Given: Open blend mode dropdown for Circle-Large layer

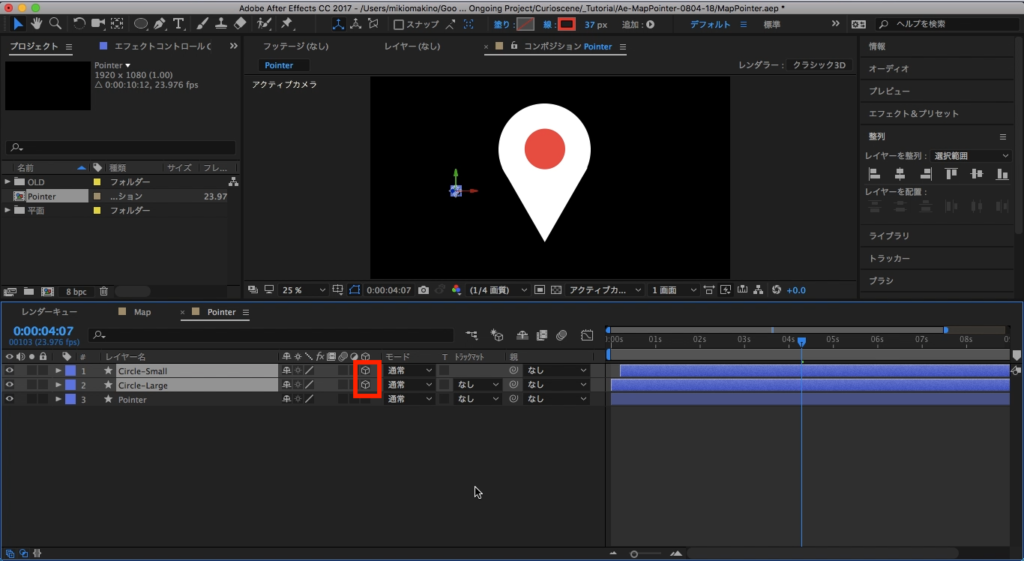Looking at the screenshot, I should coord(409,385).
